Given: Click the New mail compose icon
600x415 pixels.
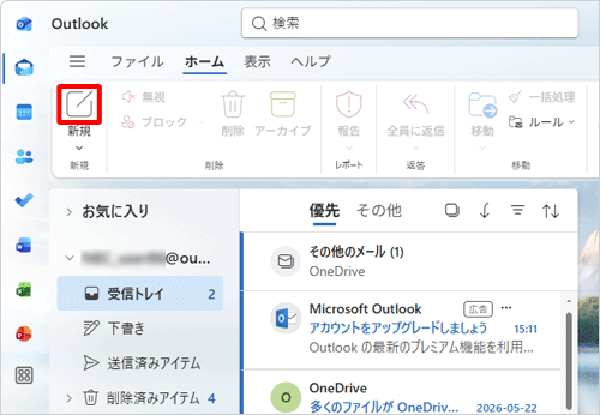Looking at the screenshot, I should [x=79, y=104].
